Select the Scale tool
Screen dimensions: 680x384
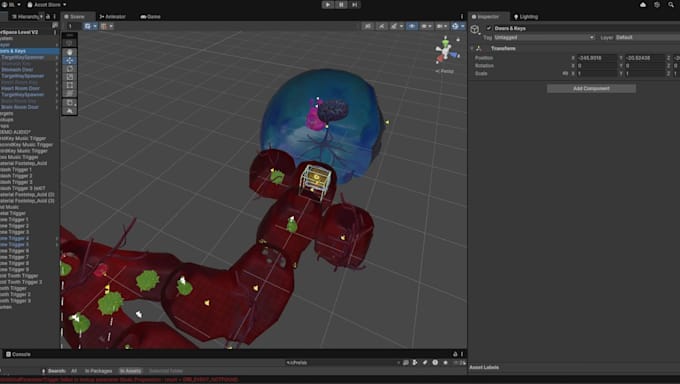pyautogui.click(x=69, y=77)
